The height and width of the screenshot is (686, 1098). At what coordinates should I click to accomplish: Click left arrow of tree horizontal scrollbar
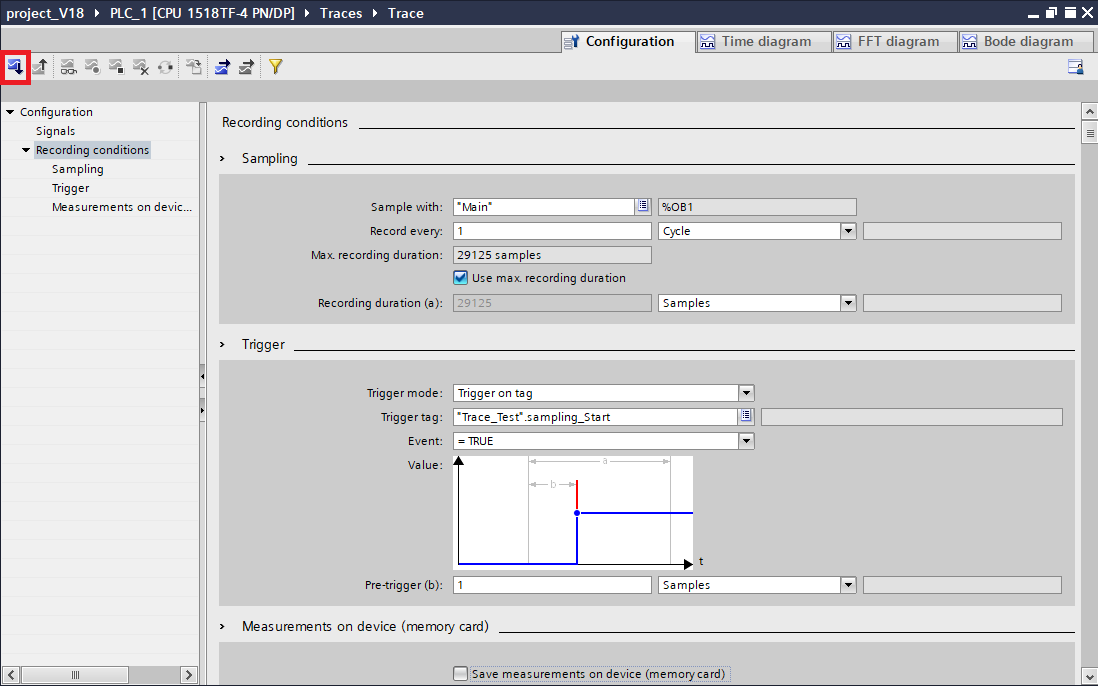(x=11, y=675)
